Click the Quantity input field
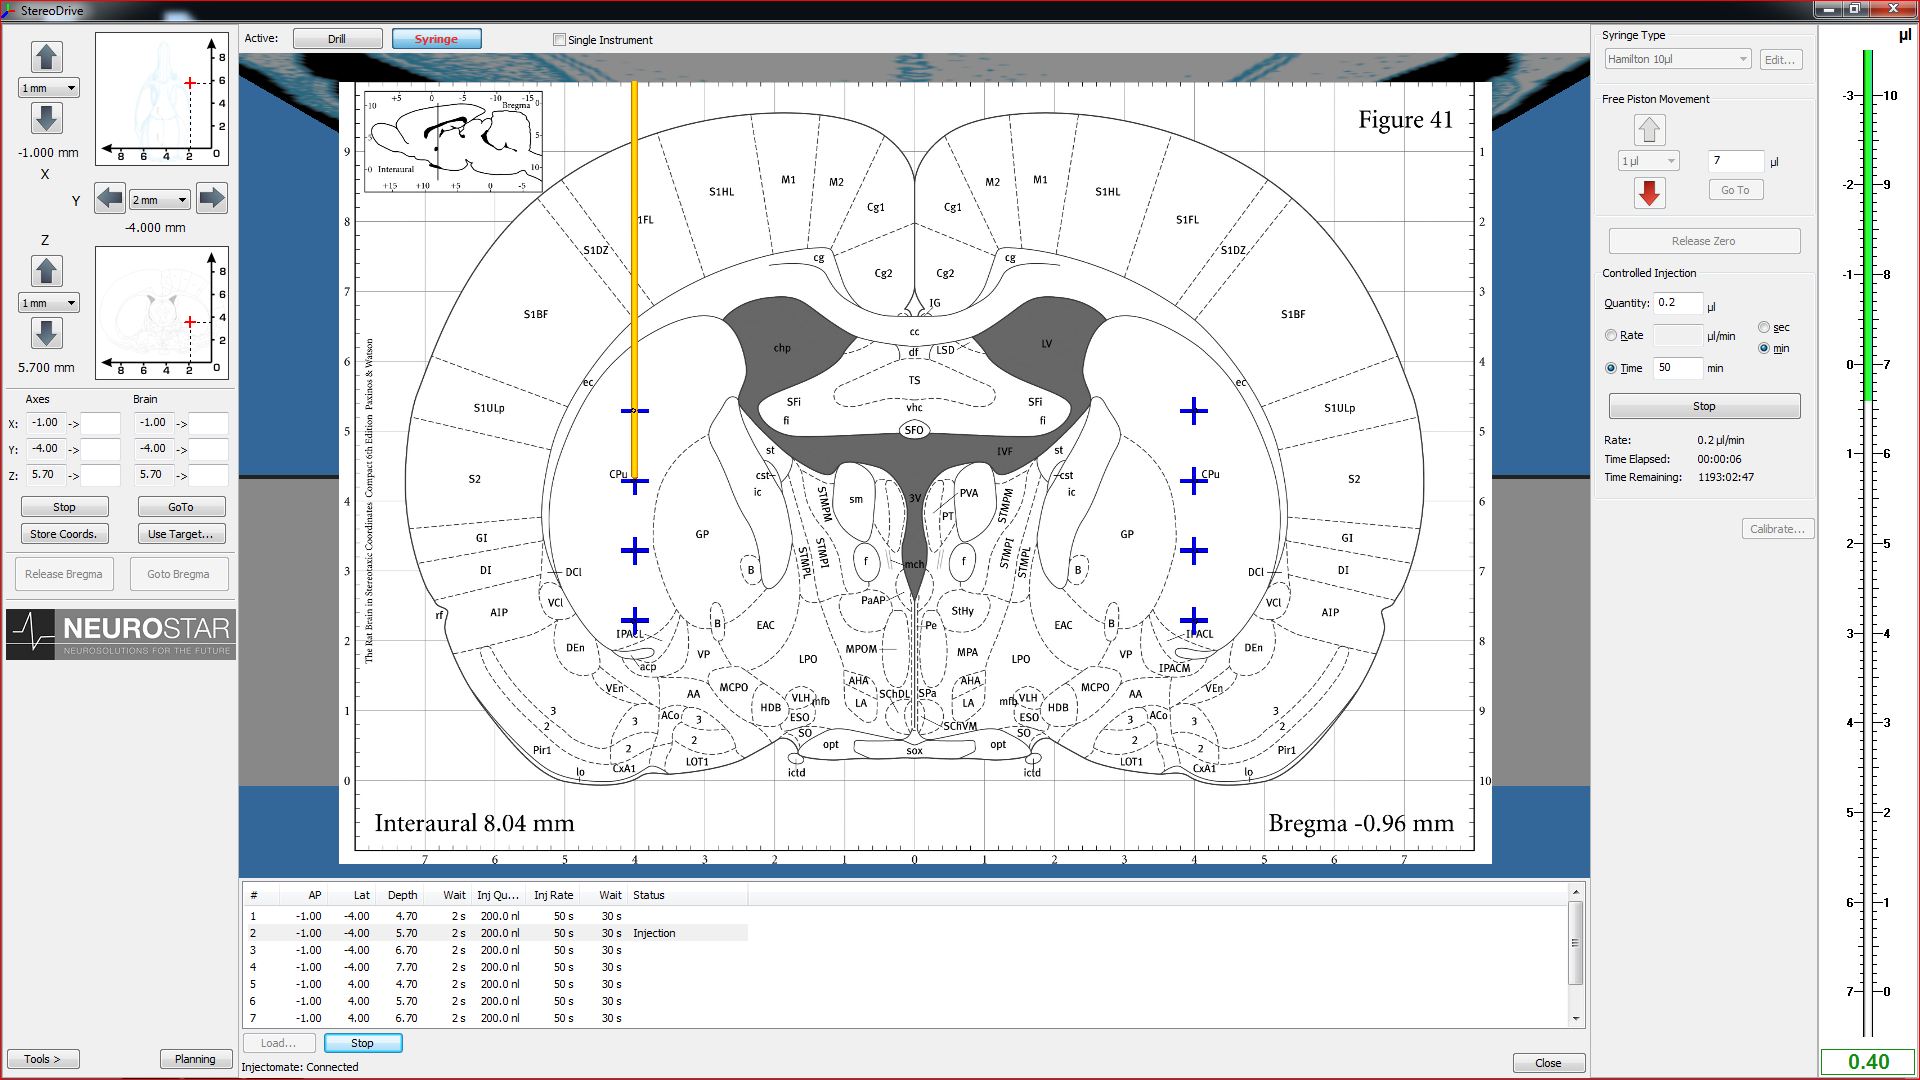The width and height of the screenshot is (1920, 1080). point(1677,303)
